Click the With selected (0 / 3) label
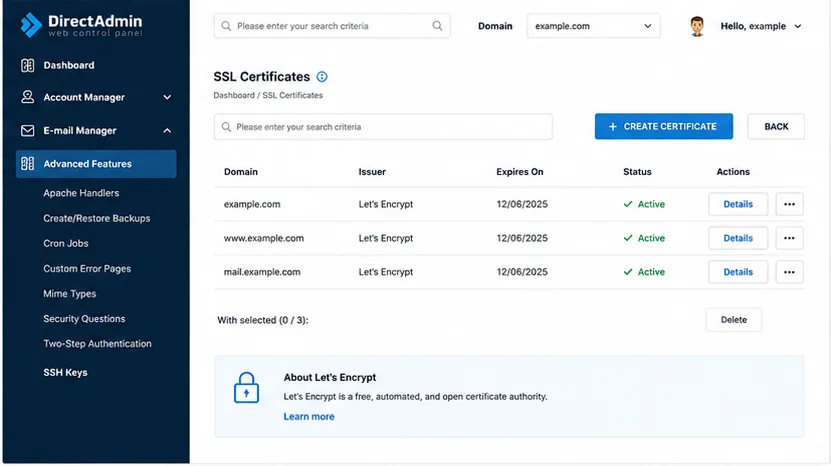The image size is (831, 466). tap(262, 320)
